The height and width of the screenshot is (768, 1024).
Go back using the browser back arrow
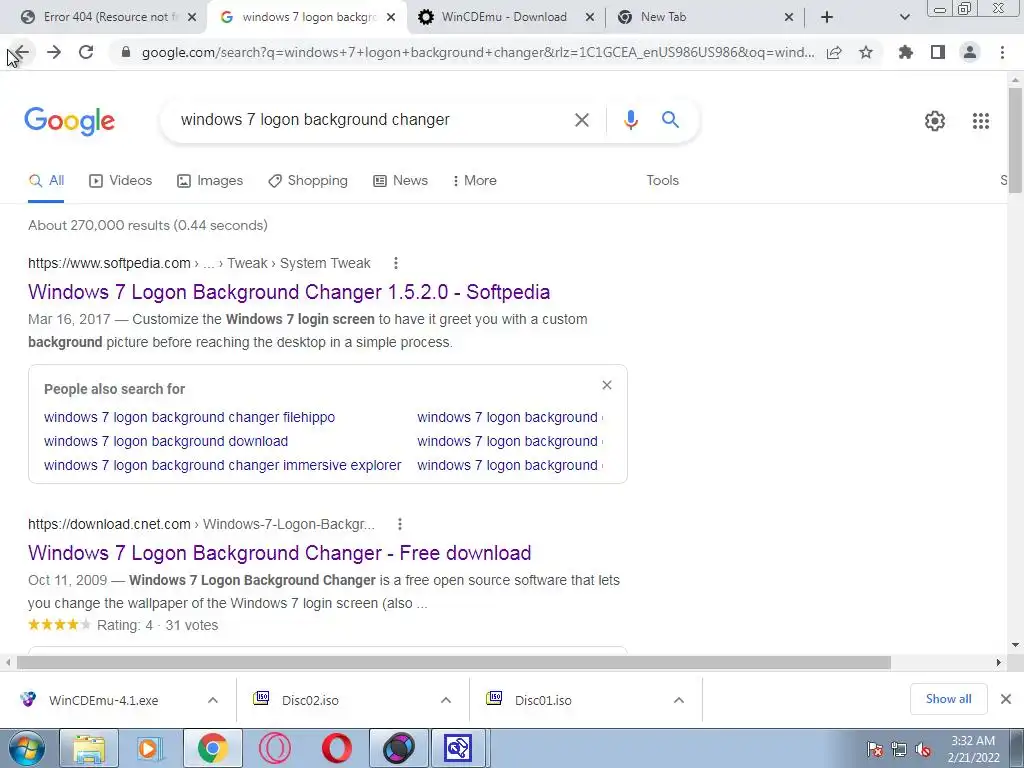click(22, 52)
